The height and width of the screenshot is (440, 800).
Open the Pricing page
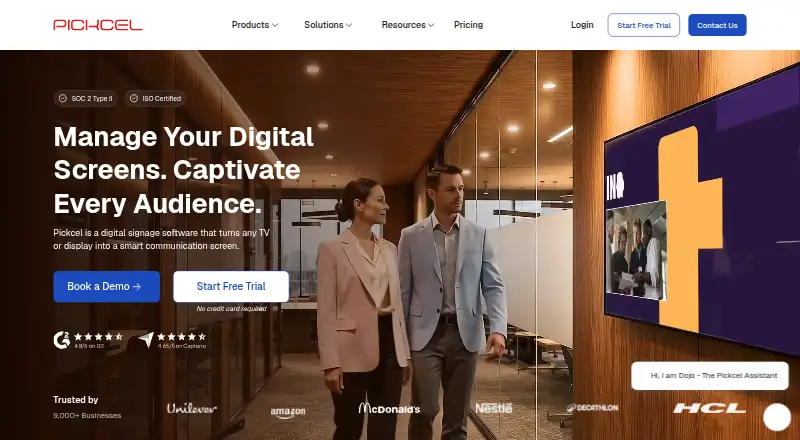[468, 25]
